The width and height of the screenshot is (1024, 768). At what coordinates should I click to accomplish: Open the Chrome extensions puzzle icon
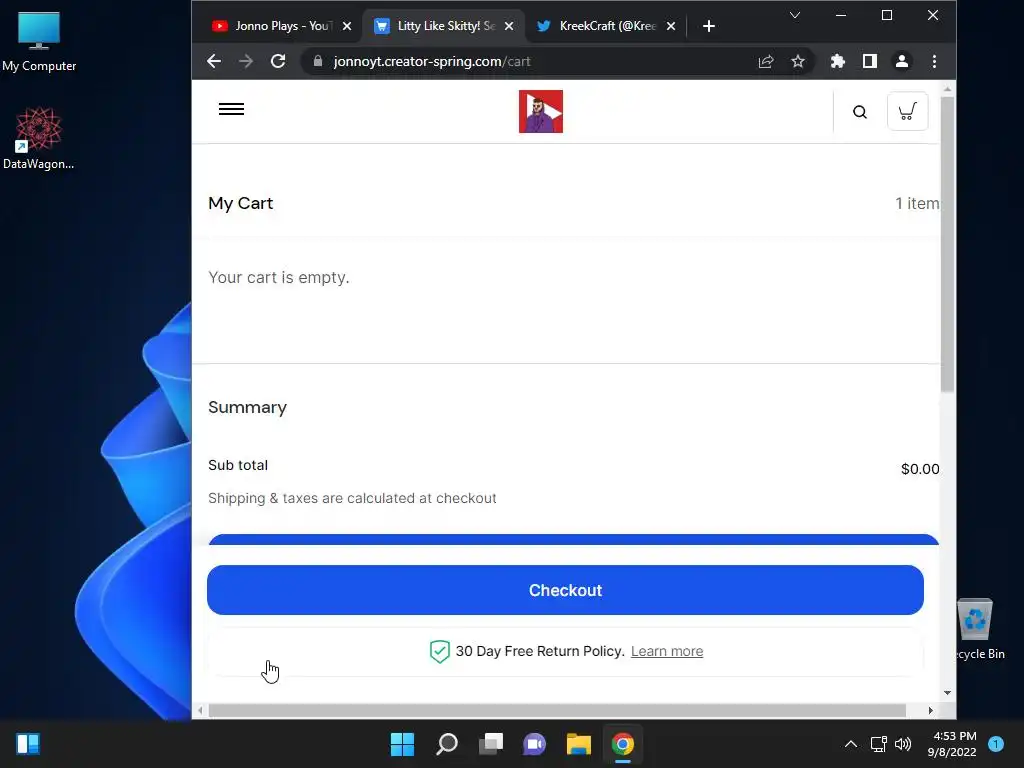tap(837, 61)
